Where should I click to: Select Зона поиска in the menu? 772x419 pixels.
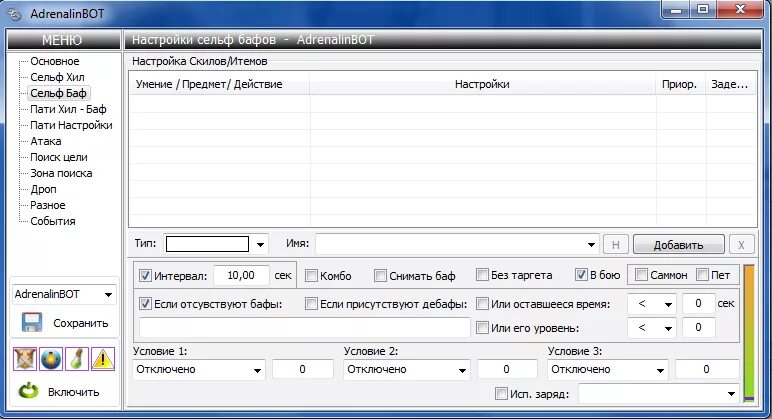61,173
